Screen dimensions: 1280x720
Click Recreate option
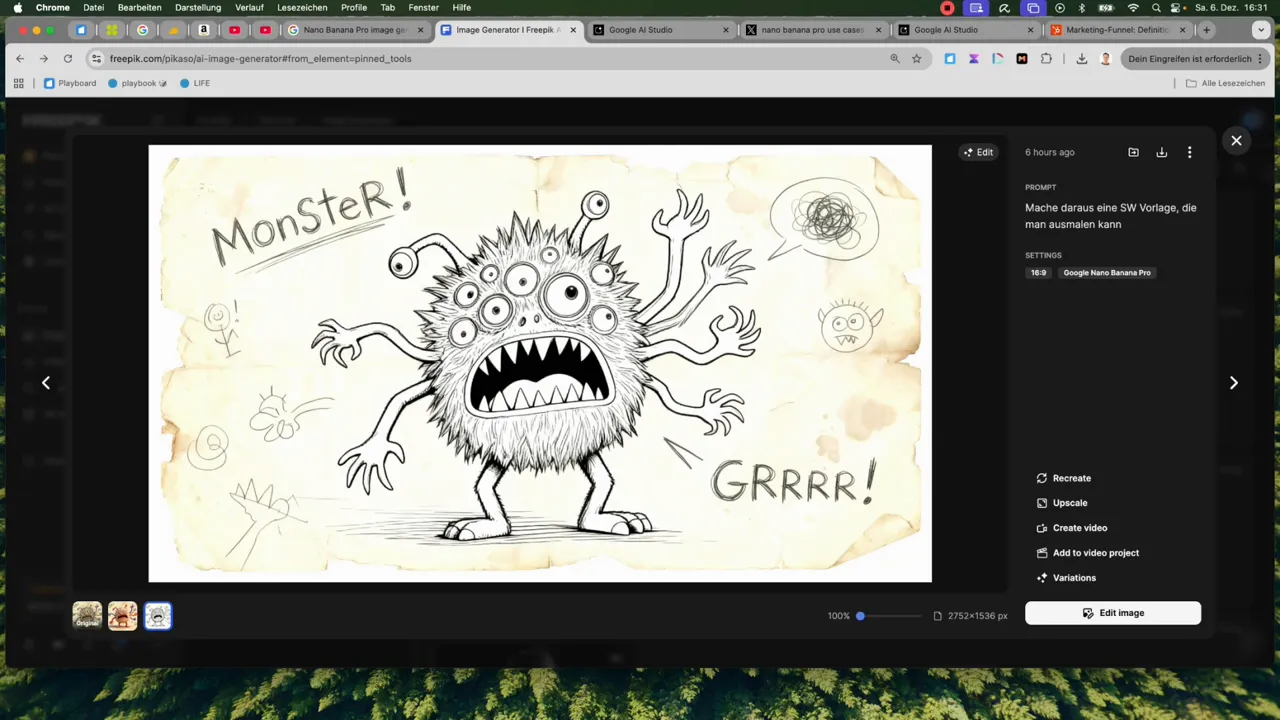[x=1071, y=478]
